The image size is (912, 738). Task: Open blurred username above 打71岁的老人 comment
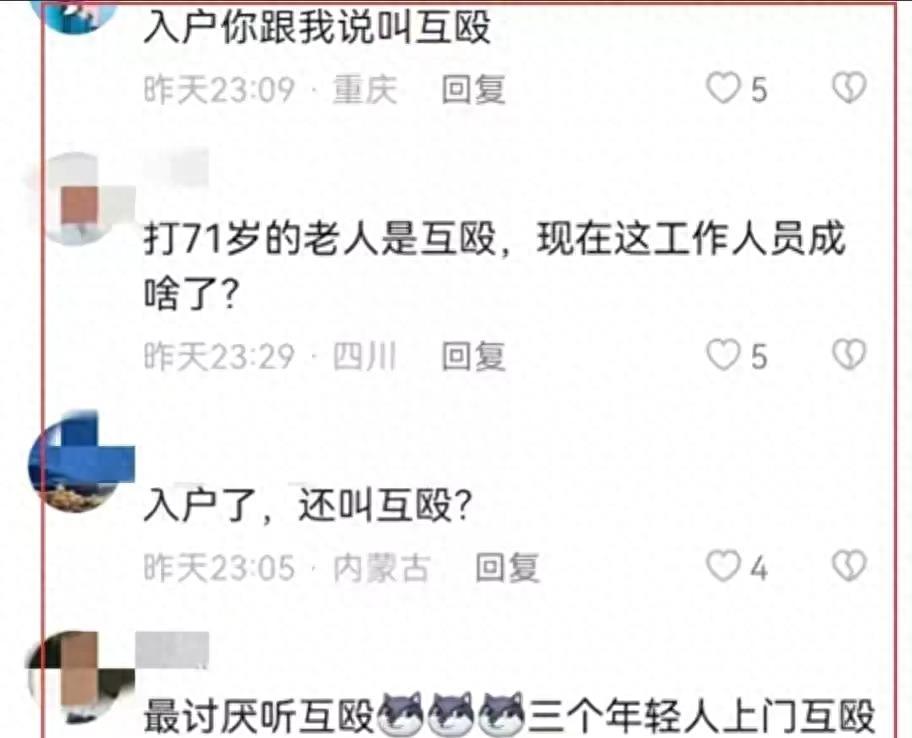click(x=176, y=166)
